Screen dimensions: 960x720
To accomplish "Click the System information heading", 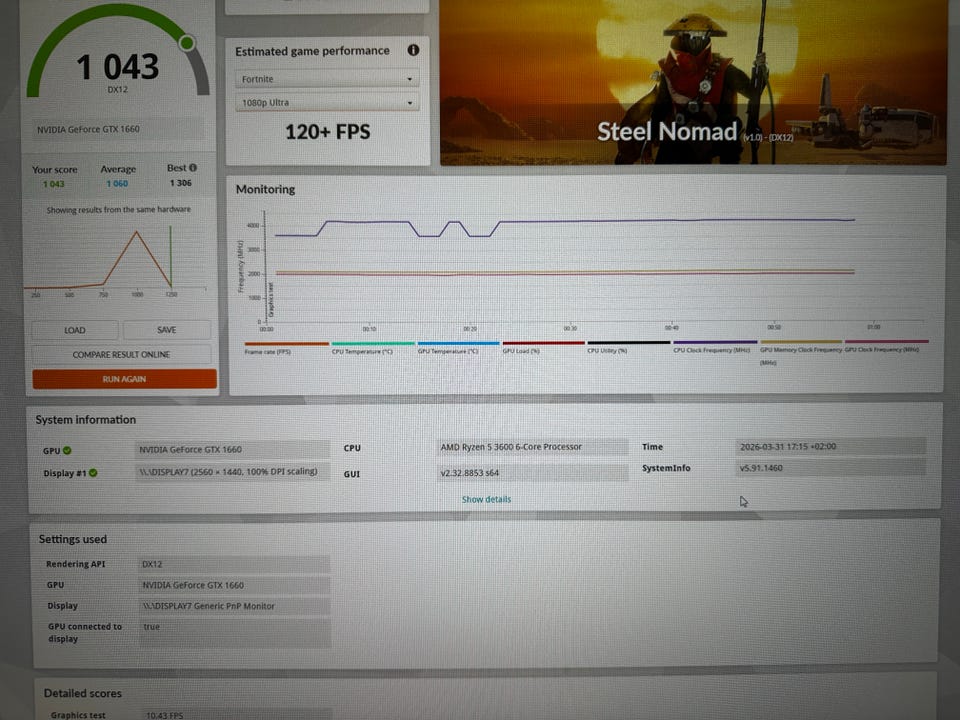I will pos(86,420).
